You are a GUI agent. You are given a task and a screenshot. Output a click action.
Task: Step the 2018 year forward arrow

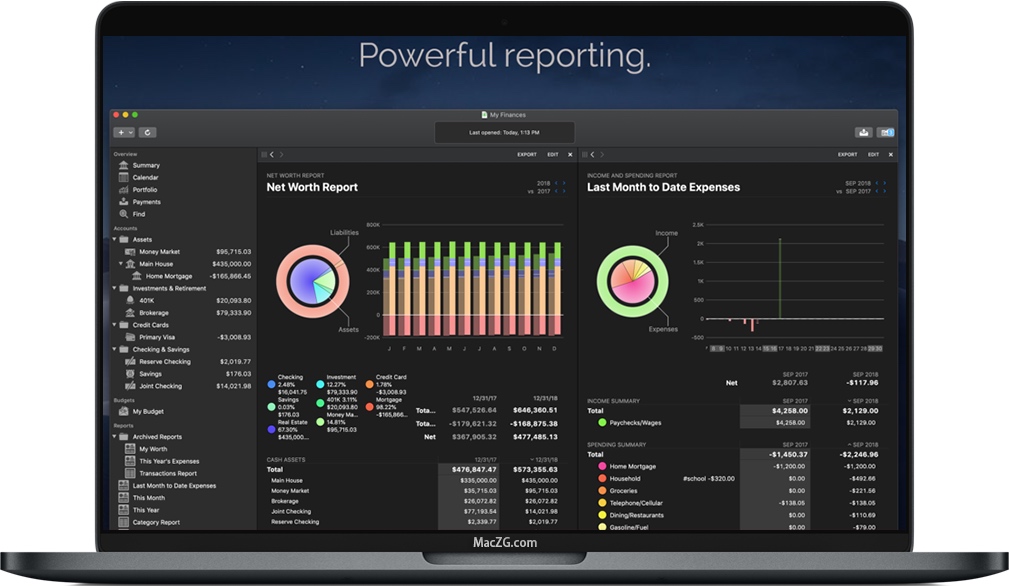[564, 184]
